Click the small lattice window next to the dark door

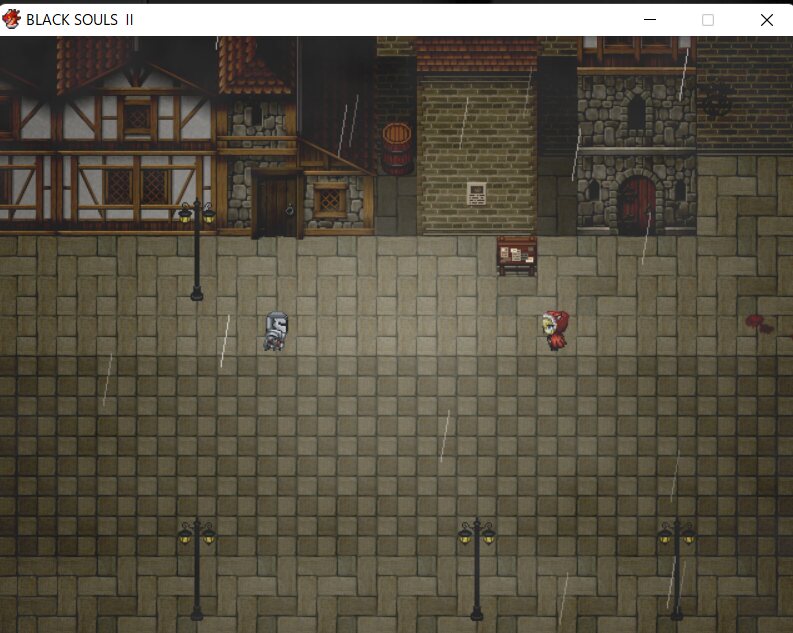(330, 201)
